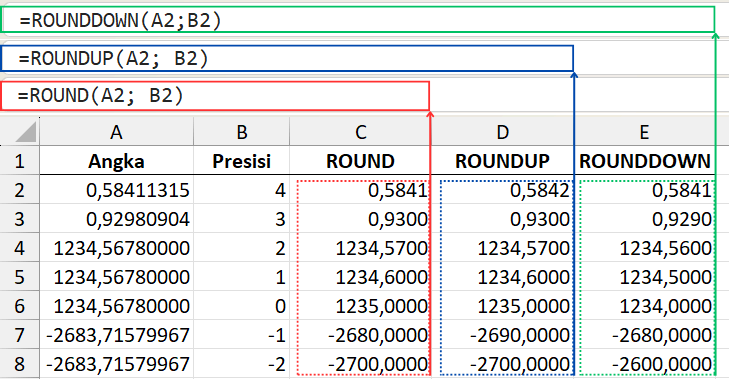Select Presisi cell with value 3
The image size is (729, 386).
click(x=241, y=219)
